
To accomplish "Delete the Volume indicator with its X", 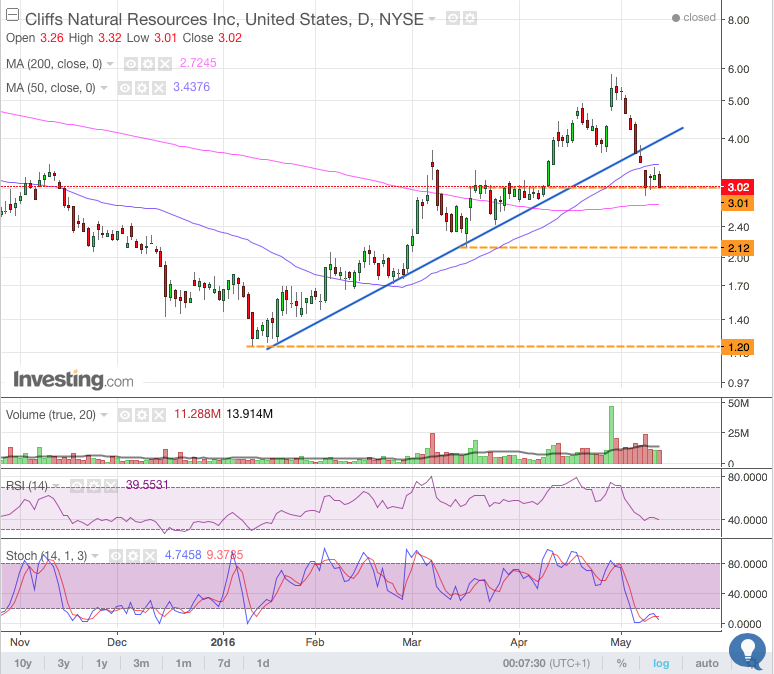I will 158,415.
